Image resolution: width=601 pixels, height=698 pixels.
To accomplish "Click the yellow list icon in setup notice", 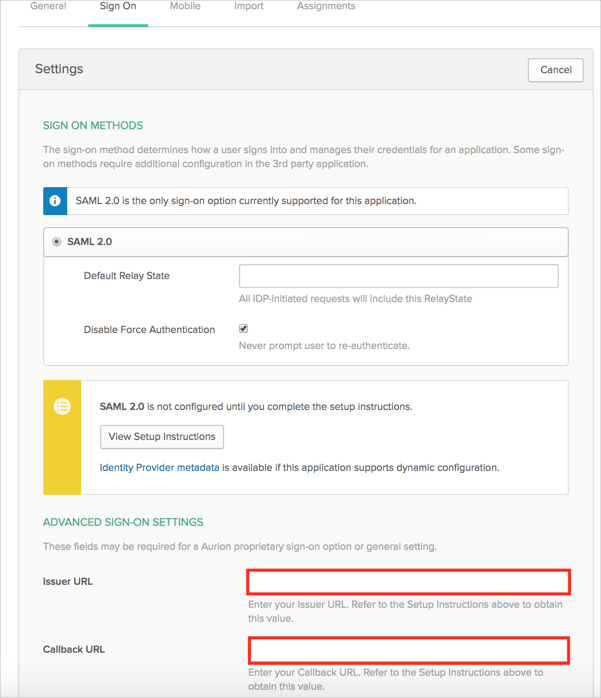I will pyautogui.click(x=62, y=407).
